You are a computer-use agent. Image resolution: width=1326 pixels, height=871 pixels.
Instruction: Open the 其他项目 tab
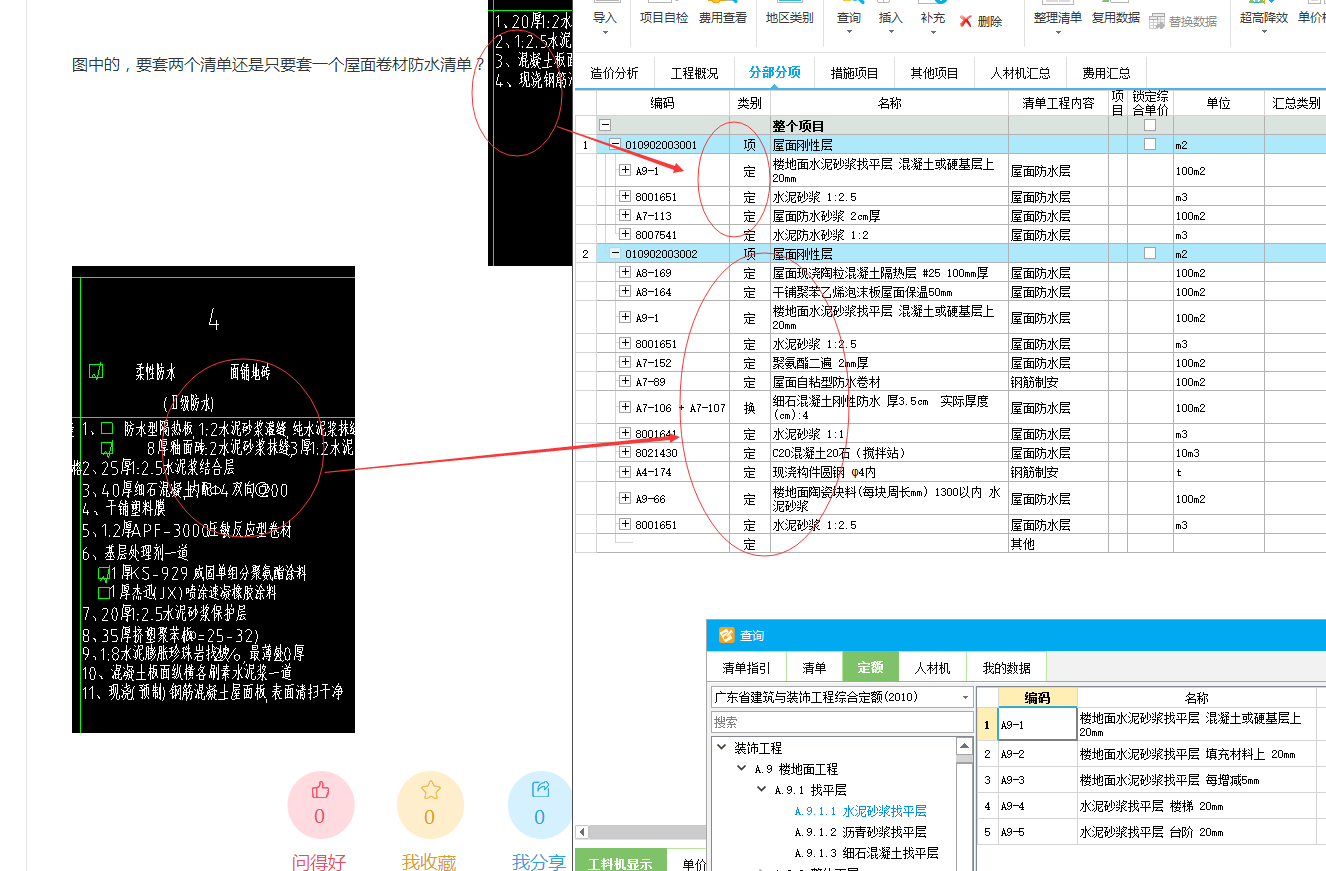click(934, 73)
